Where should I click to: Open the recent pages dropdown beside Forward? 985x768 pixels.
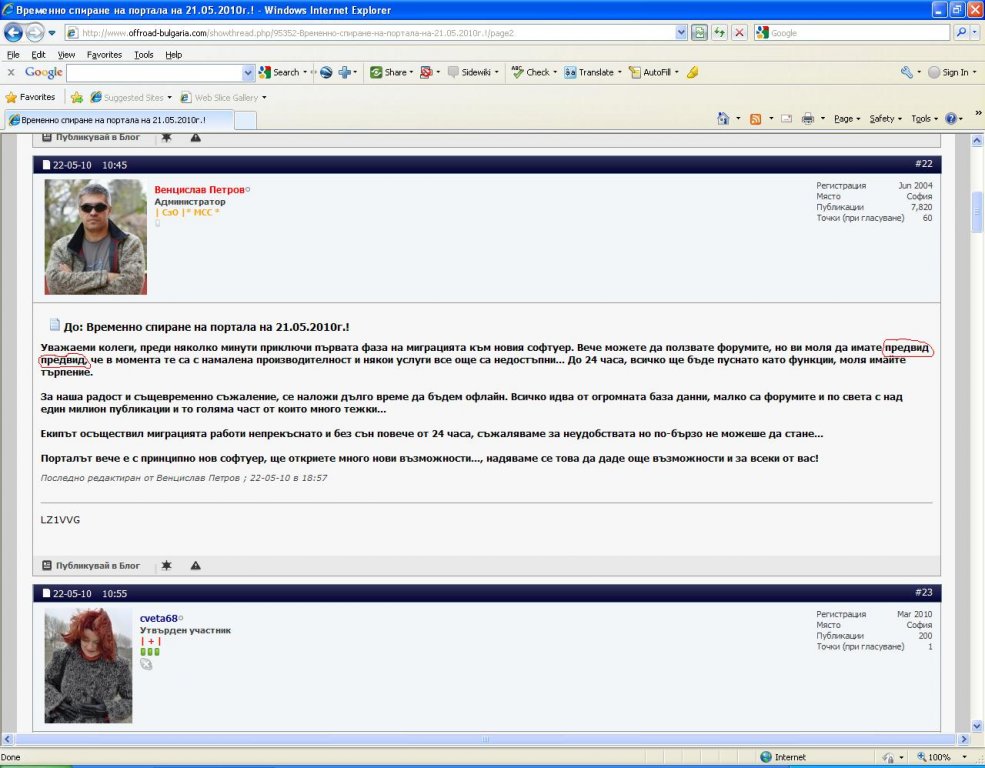52,33
